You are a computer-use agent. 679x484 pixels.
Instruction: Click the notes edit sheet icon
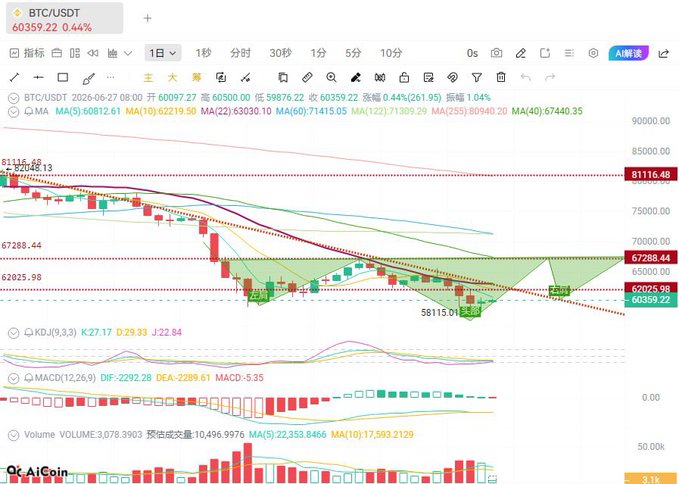[428, 77]
